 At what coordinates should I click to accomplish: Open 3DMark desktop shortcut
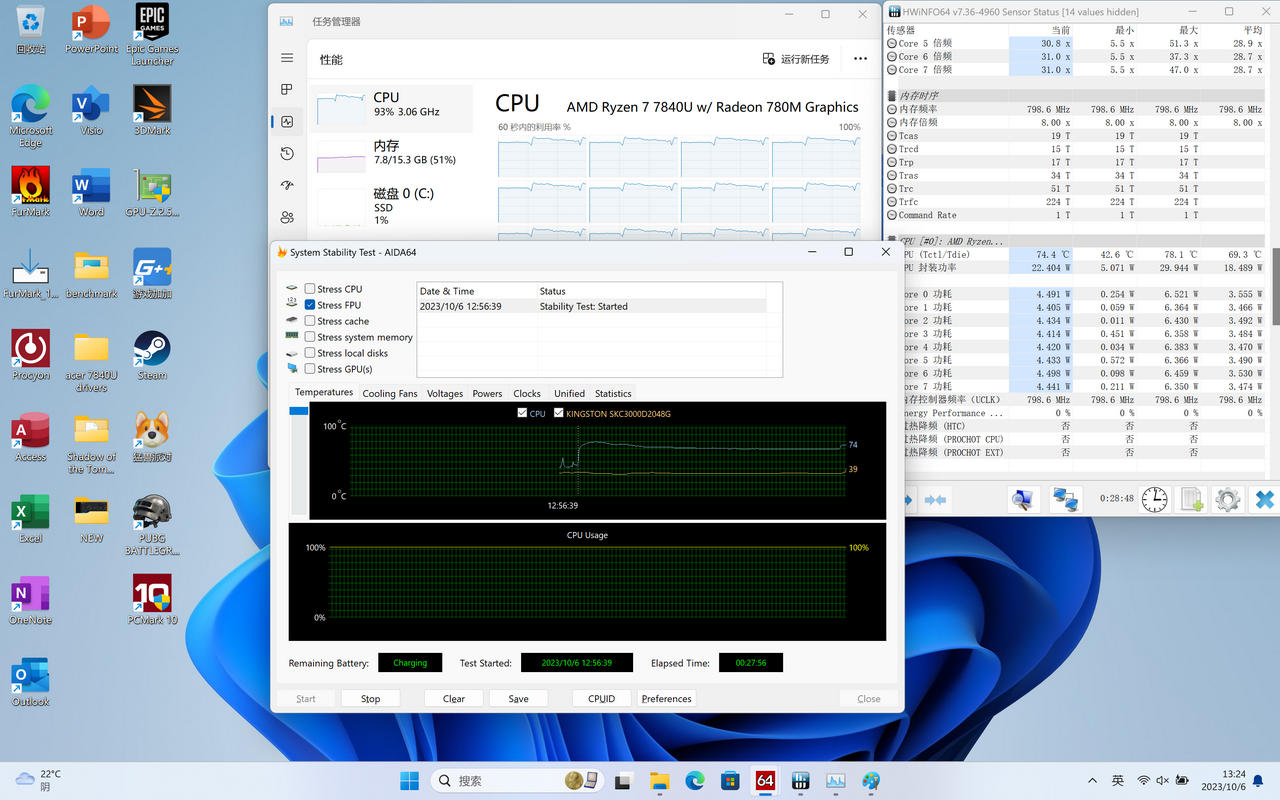coord(152,110)
